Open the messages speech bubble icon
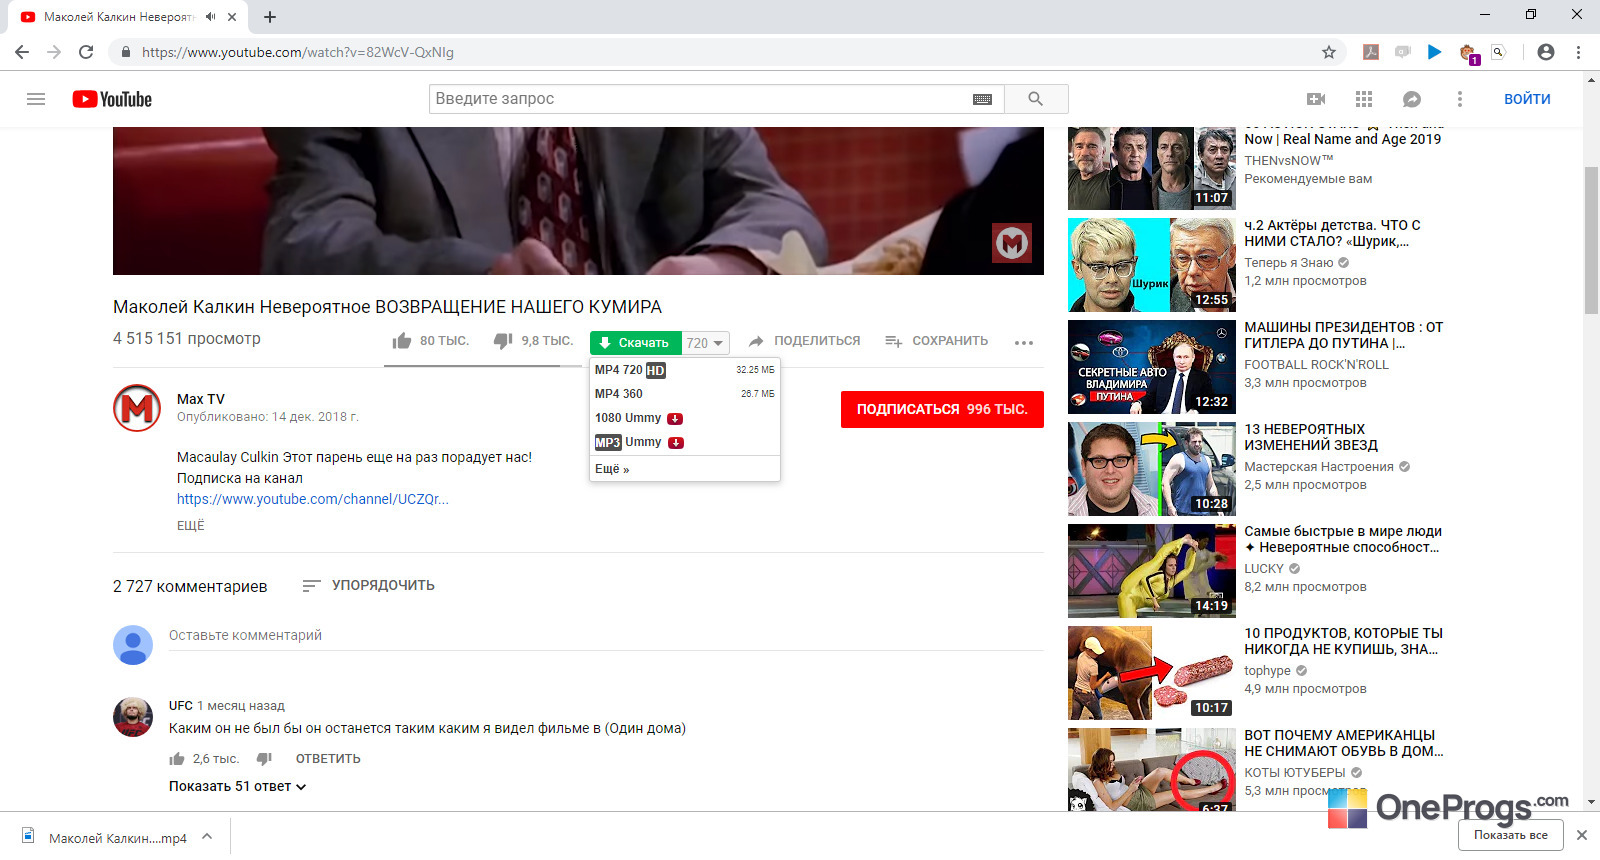This screenshot has width=1600, height=860. pos(1412,99)
